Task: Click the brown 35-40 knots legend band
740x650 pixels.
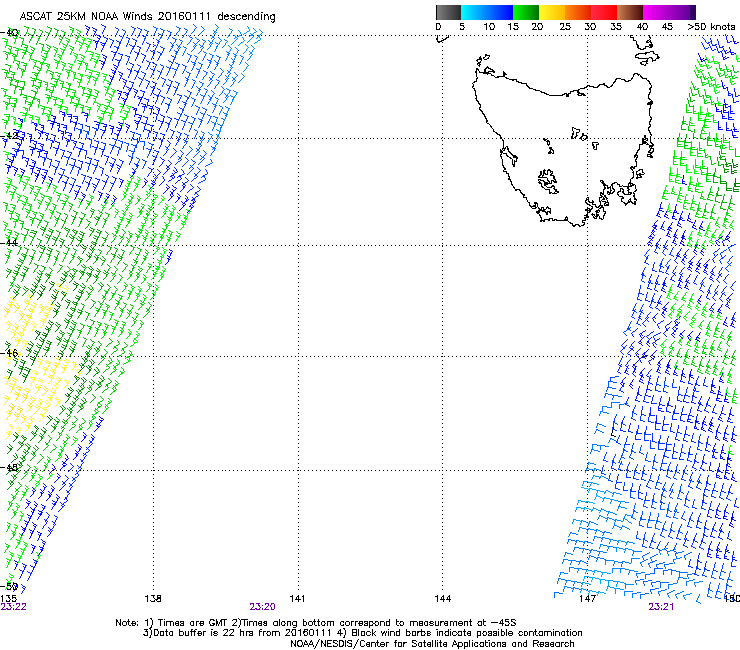Action: click(x=630, y=12)
